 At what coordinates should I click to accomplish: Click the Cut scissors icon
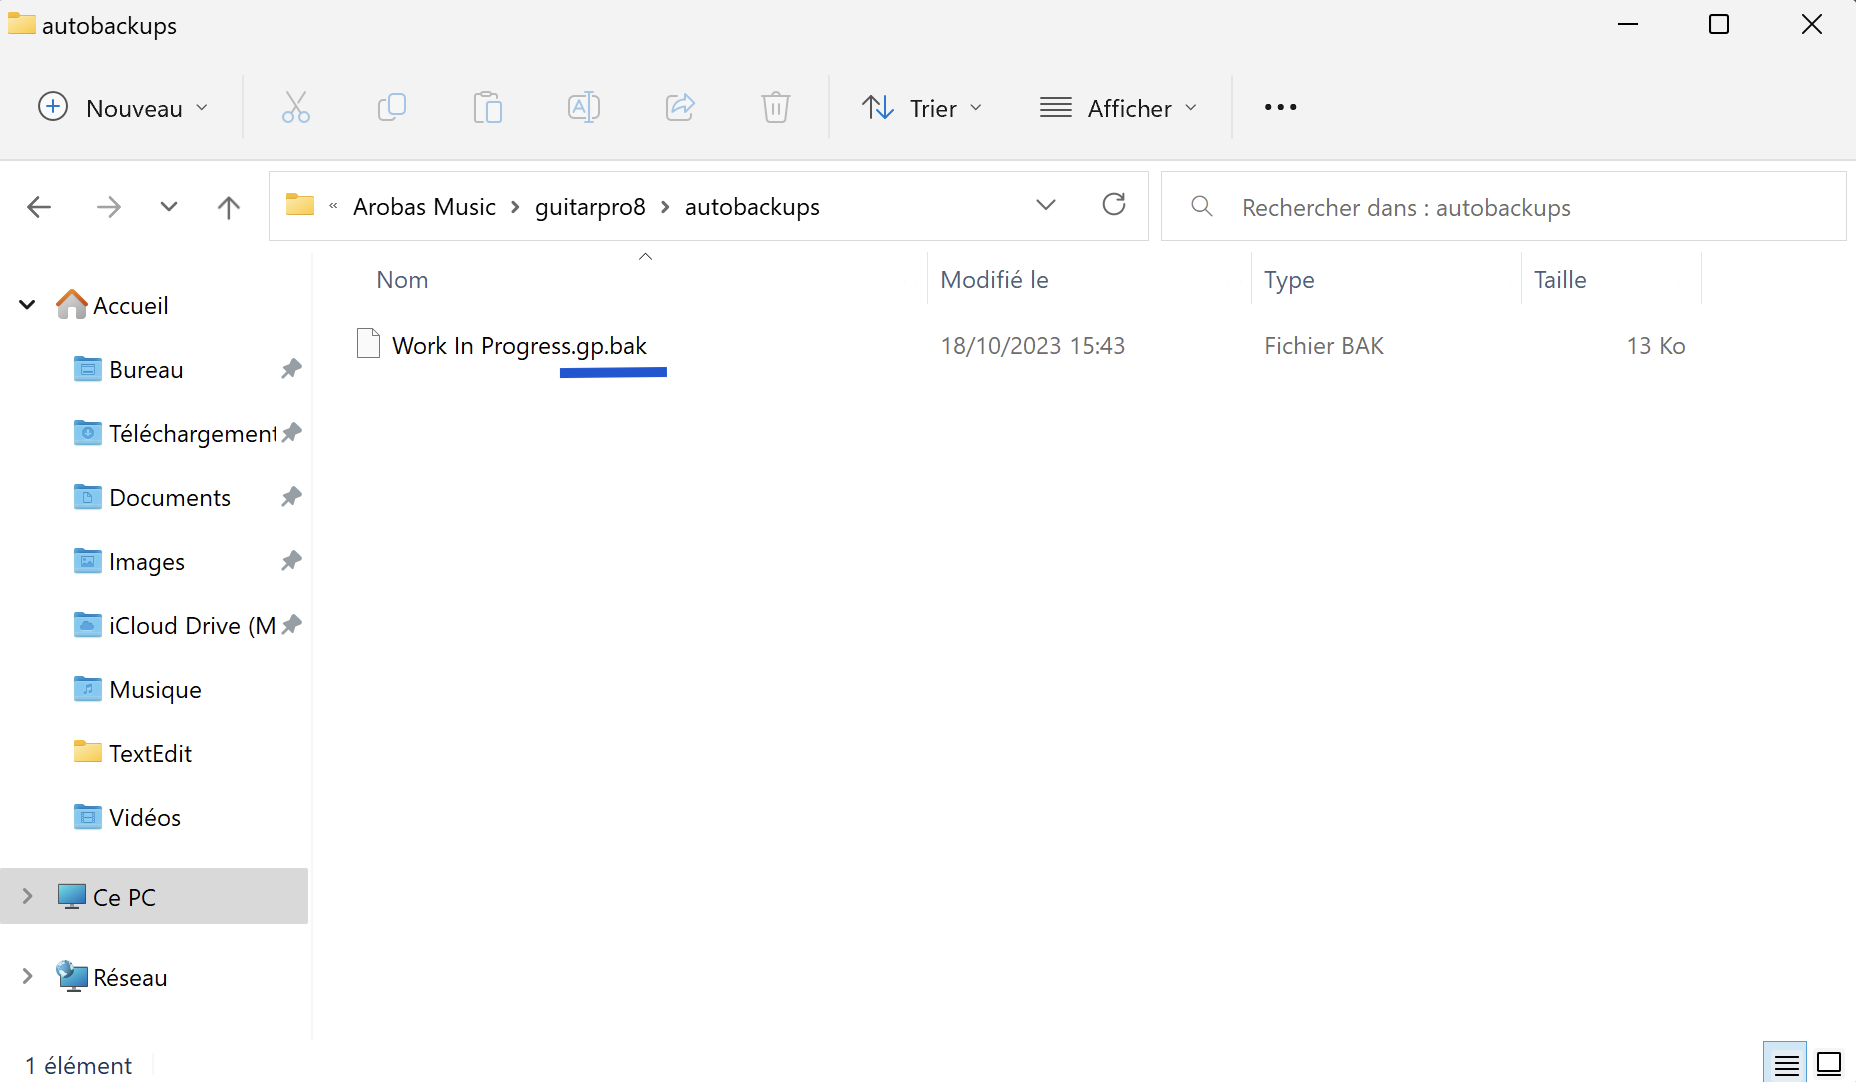click(x=296, y=107)
